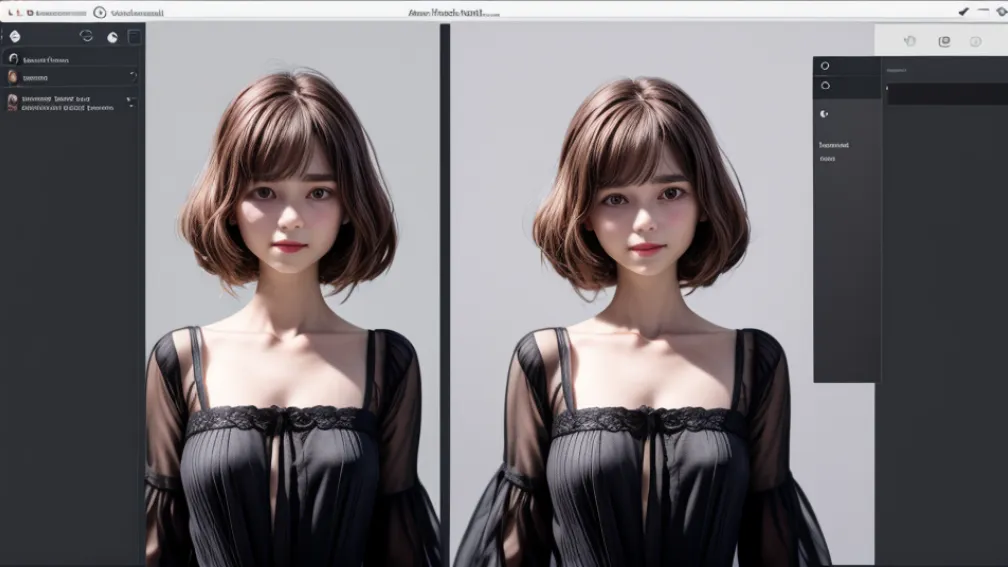Viewport: 1008px width, 567px height.
Task: Click the round white icon at left panel top
Action: coord(15,36)
